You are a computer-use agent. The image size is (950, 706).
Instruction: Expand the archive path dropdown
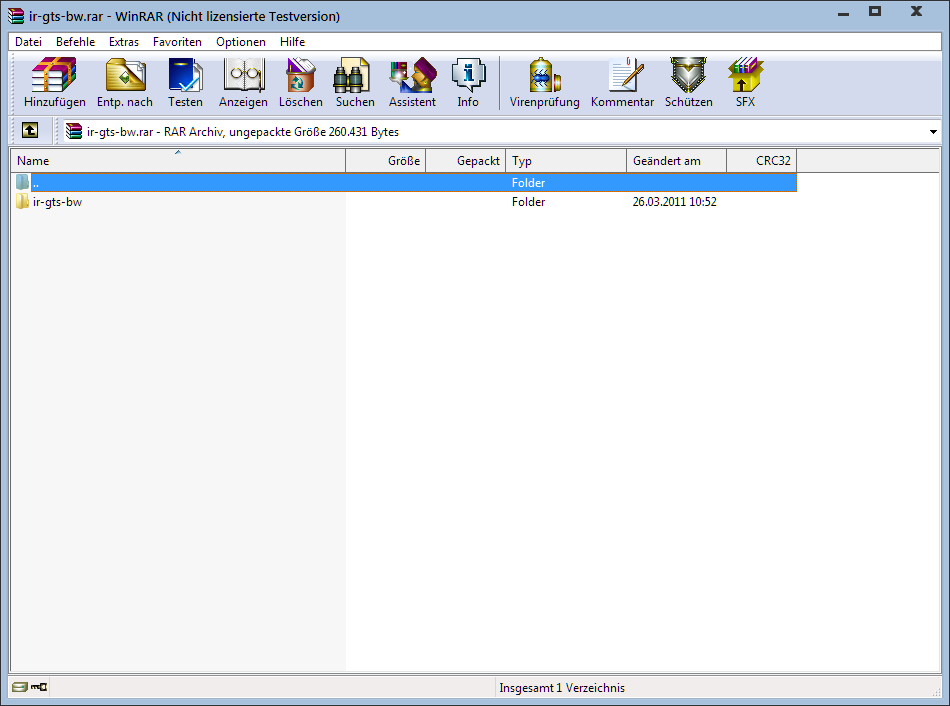933,132
